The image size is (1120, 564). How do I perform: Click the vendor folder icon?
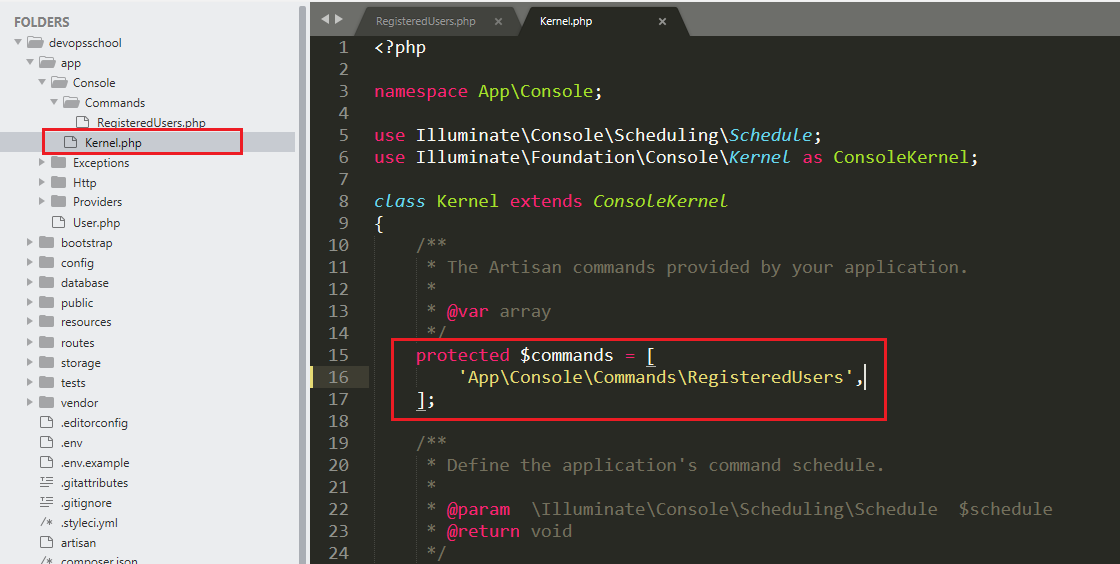(x=46, y=403)
